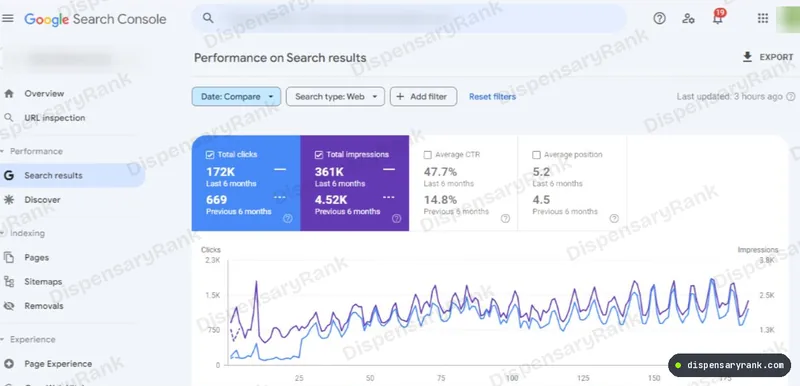Screen dimensions: 800x386
Task: Click the plus icon in Add filter
Action: pos(400,96)
